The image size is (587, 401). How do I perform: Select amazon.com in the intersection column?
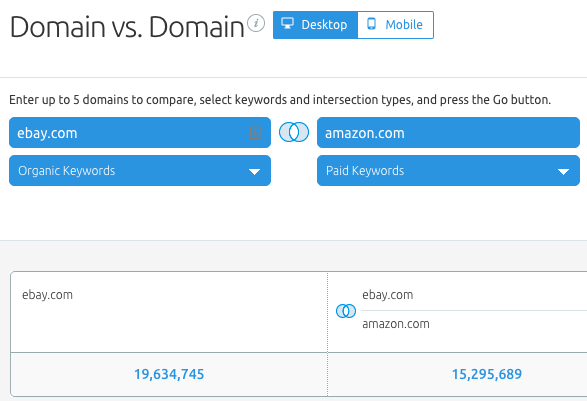[x=396, y=324]
